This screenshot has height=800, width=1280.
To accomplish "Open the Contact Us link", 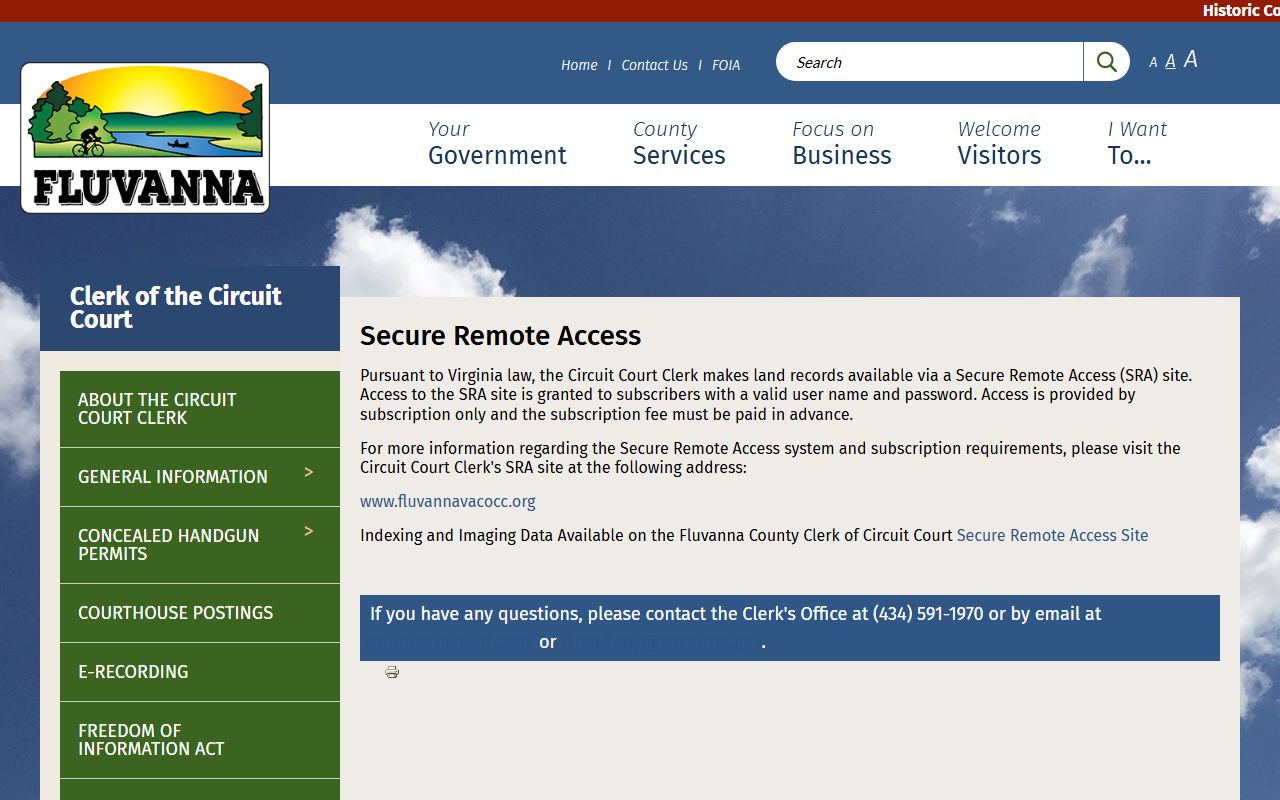I will [654, 65].
